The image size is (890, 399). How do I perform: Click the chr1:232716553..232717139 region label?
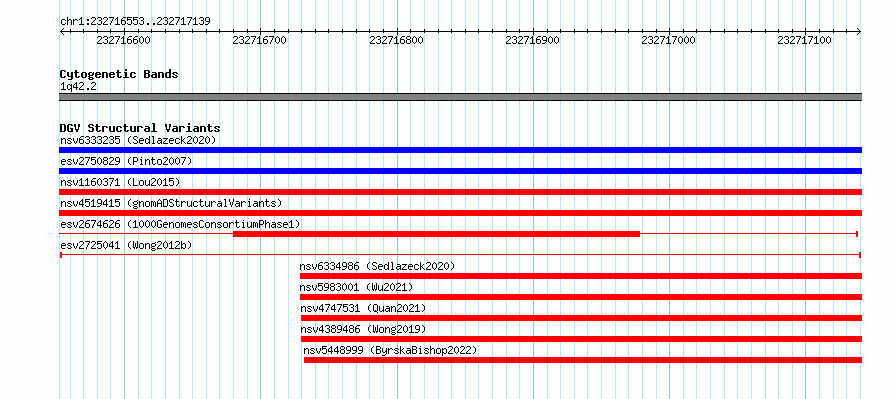pos(135,22)
